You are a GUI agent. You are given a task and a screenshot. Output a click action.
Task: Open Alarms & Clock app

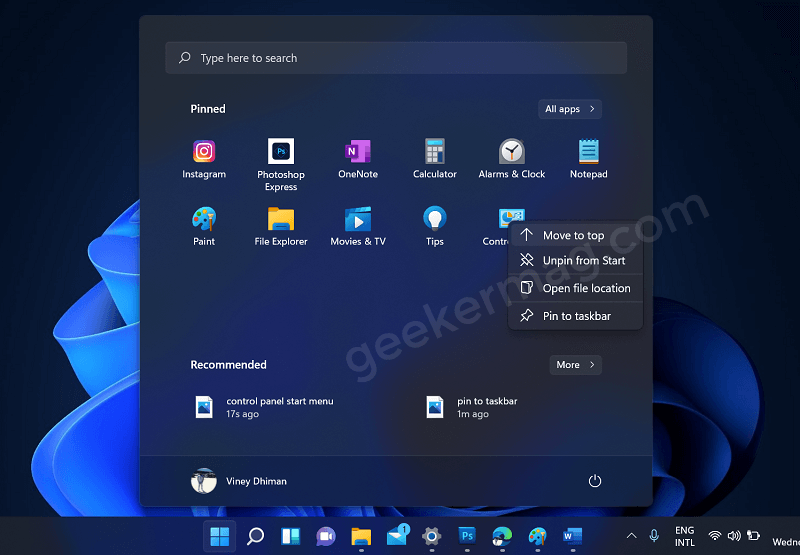click(x=512, y=159)
